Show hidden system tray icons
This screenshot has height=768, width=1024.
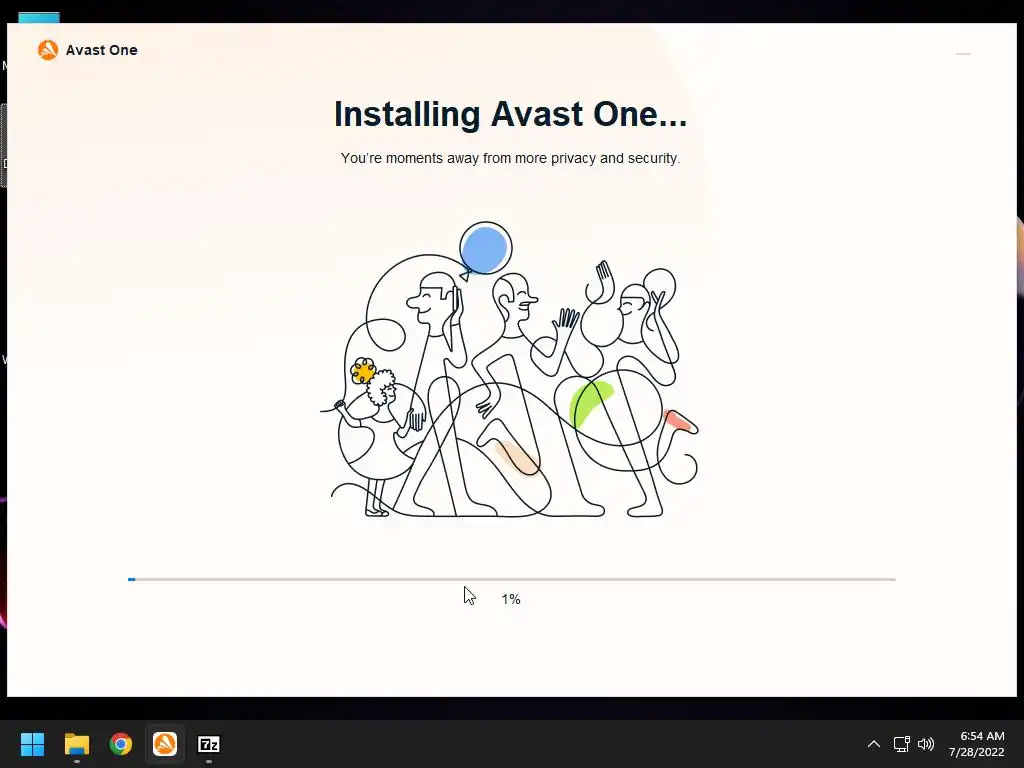point(874,744)
